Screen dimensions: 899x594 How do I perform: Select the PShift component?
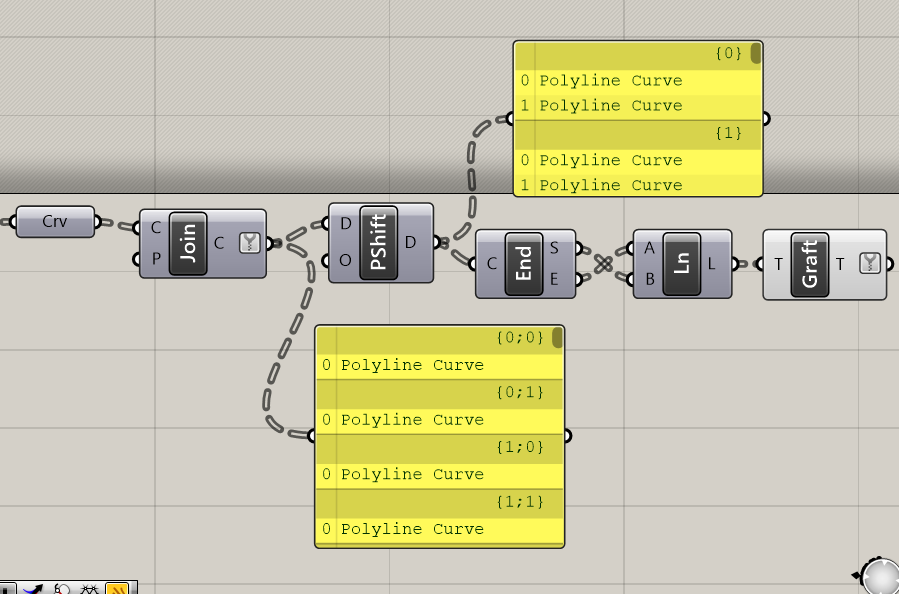click(378, 242)
